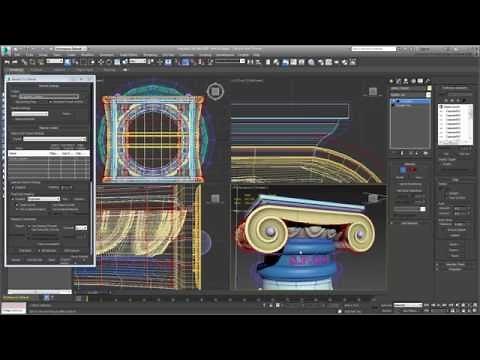The width and height of the screenshot is (480, 360).
Task: Click the Setup button beside Render Settings
Action: 66,114
